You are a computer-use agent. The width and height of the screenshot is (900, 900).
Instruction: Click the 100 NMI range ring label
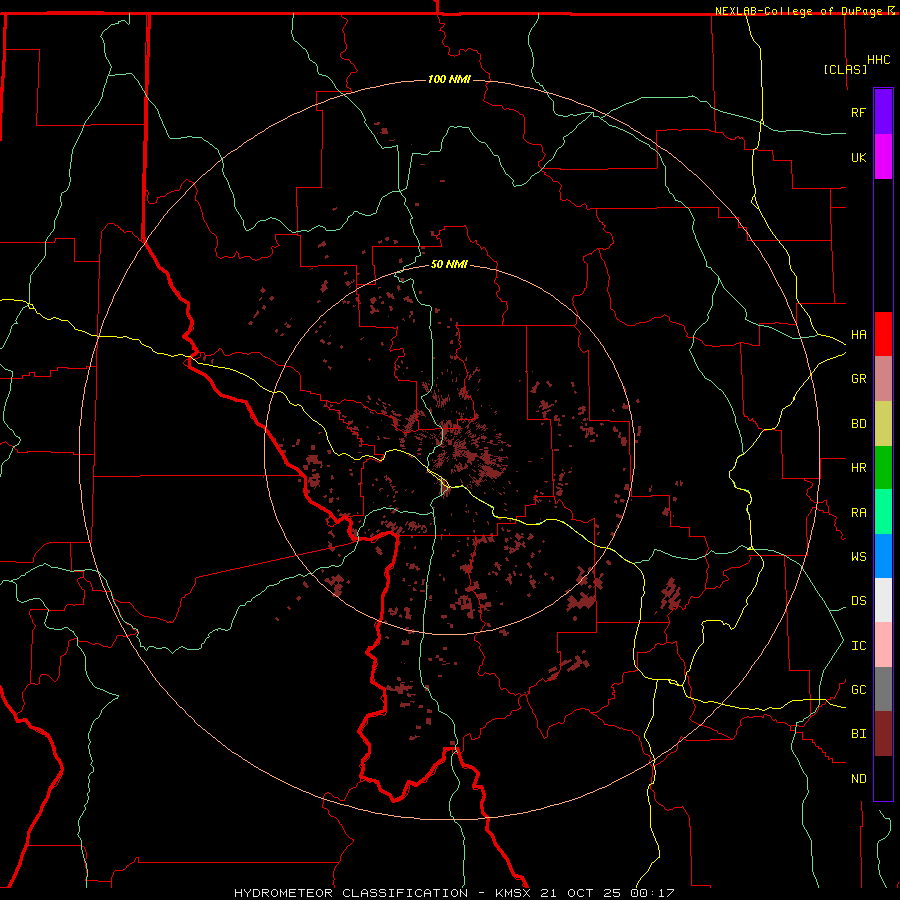(449, 79)
